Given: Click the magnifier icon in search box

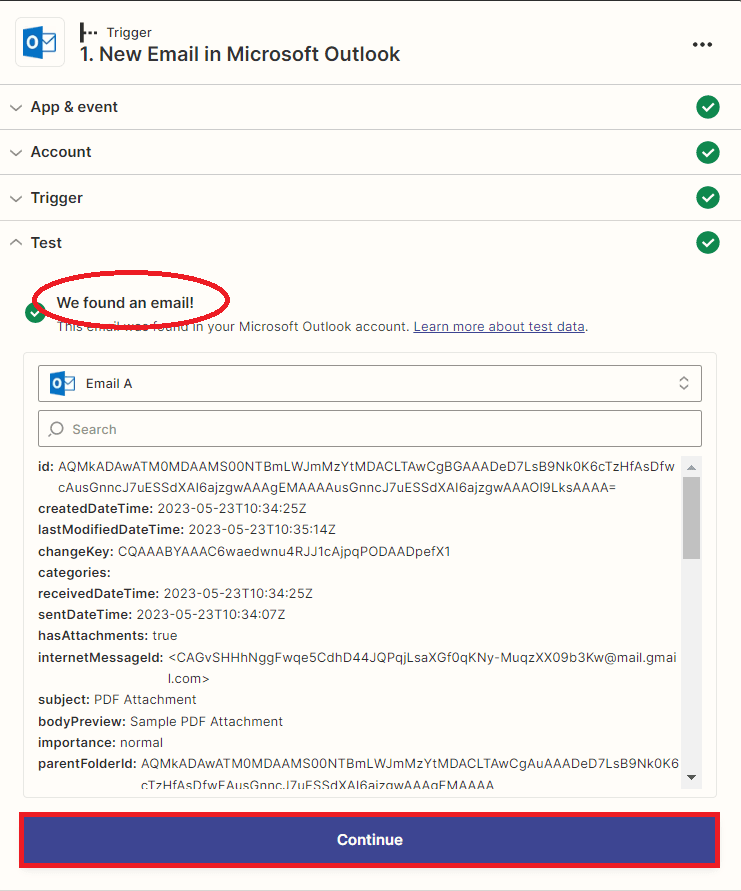Looking at the screenshot, I should (x=57, y=429).
